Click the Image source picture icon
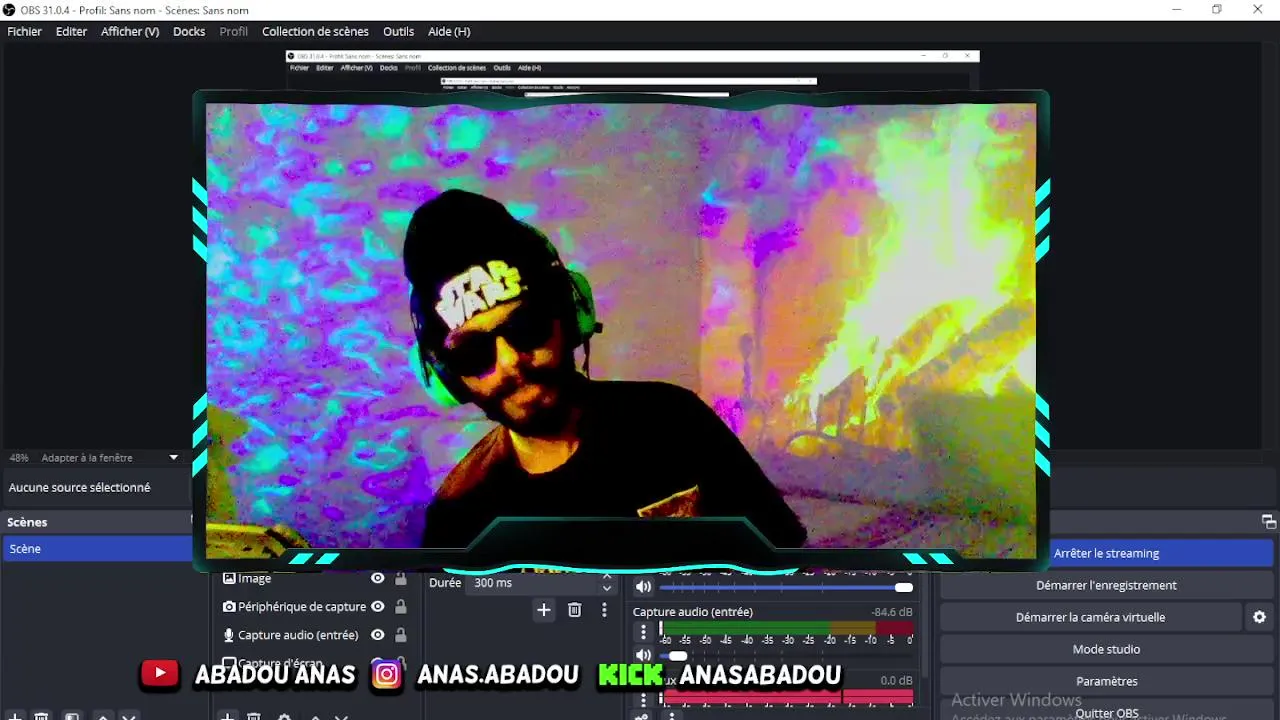This screenshot has width=1280, height=720. tap(229, 578)
